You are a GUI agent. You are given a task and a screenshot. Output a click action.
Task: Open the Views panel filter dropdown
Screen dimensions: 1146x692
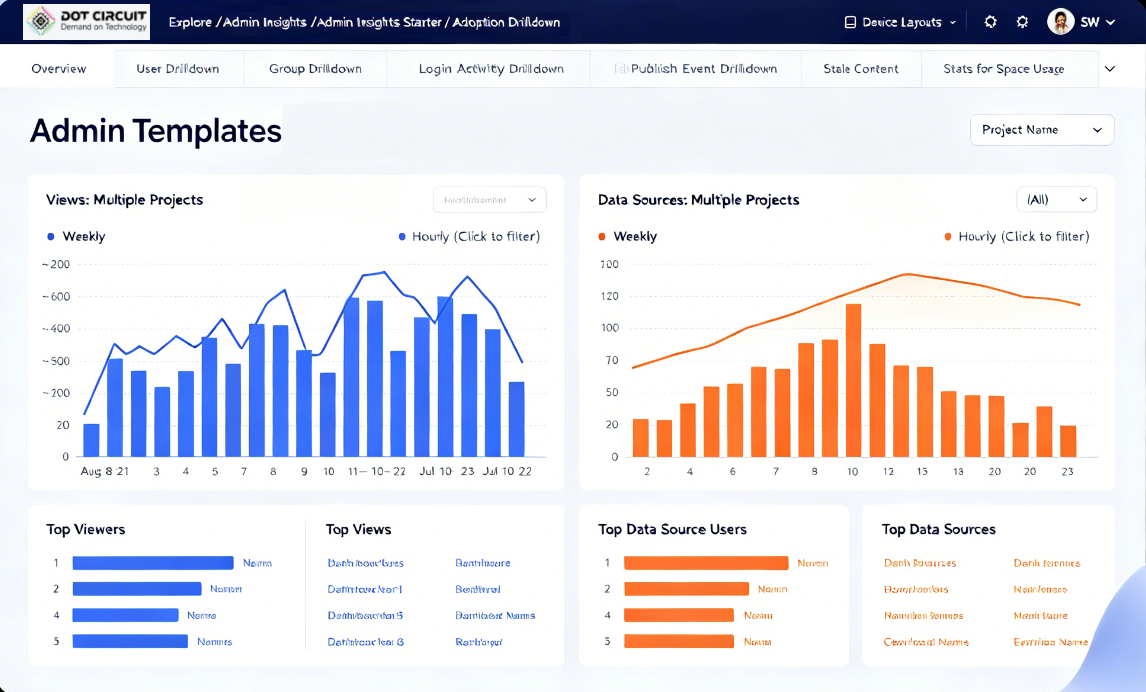490,199
